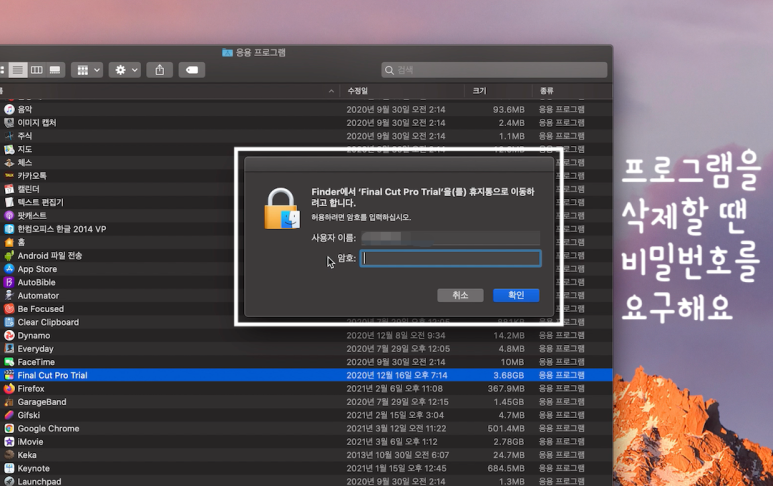
Task: Select the FaceTime app icon
Action: tap(9, 362)
